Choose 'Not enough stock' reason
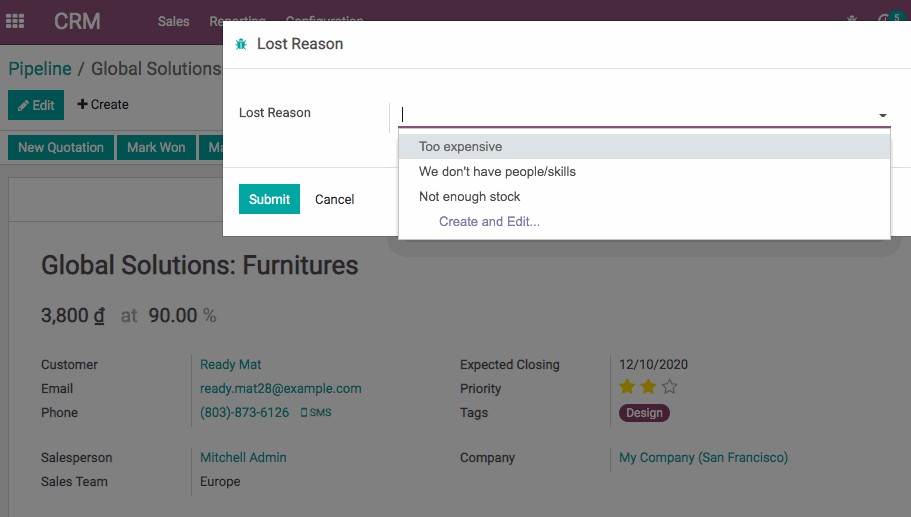Screen dimensions: 911x517 470,197
